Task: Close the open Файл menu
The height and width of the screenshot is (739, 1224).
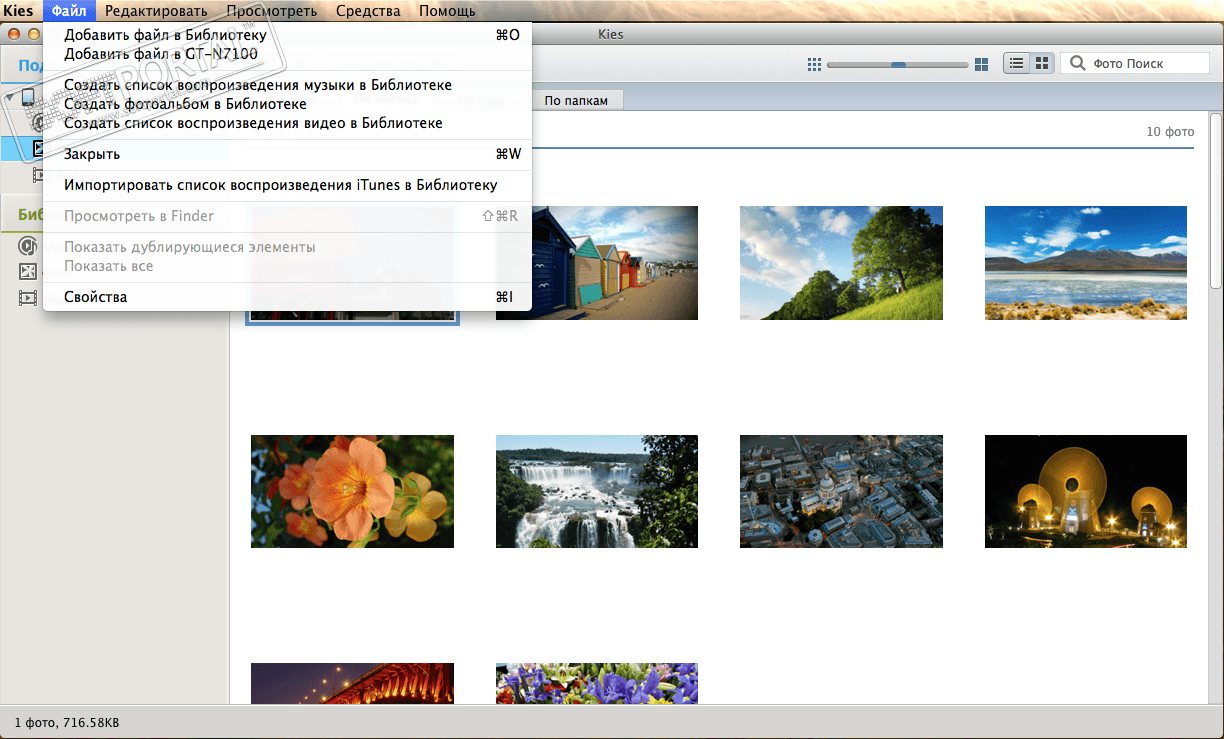Action: pyautogui.click(x=69, y=11)
